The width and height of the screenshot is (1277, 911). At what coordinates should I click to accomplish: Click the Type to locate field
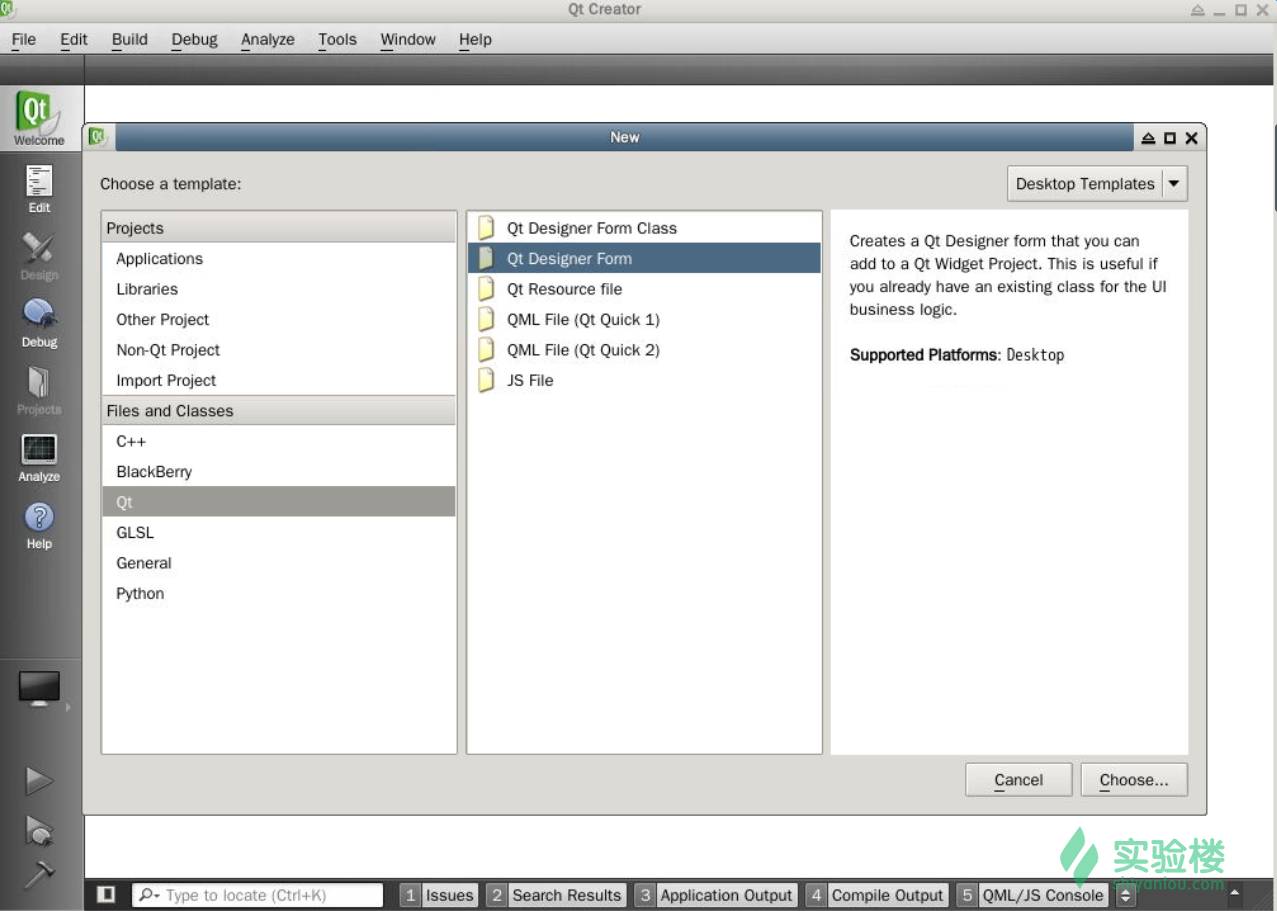pyautogui.click(x=258, y=895)
